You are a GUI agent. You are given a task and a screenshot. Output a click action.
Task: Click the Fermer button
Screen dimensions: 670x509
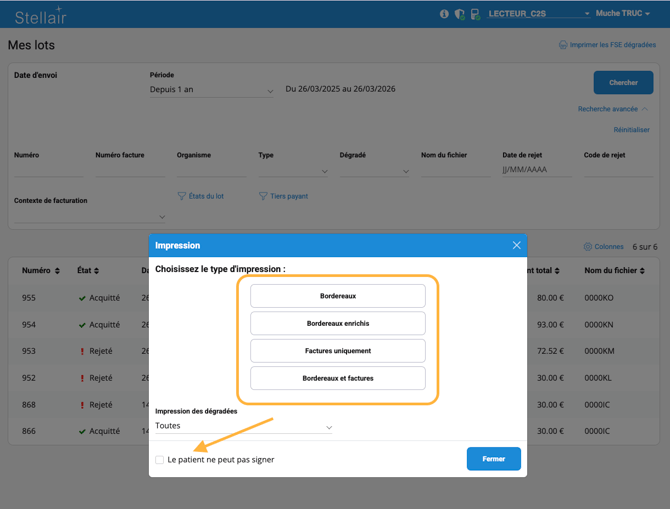(493, 459)
